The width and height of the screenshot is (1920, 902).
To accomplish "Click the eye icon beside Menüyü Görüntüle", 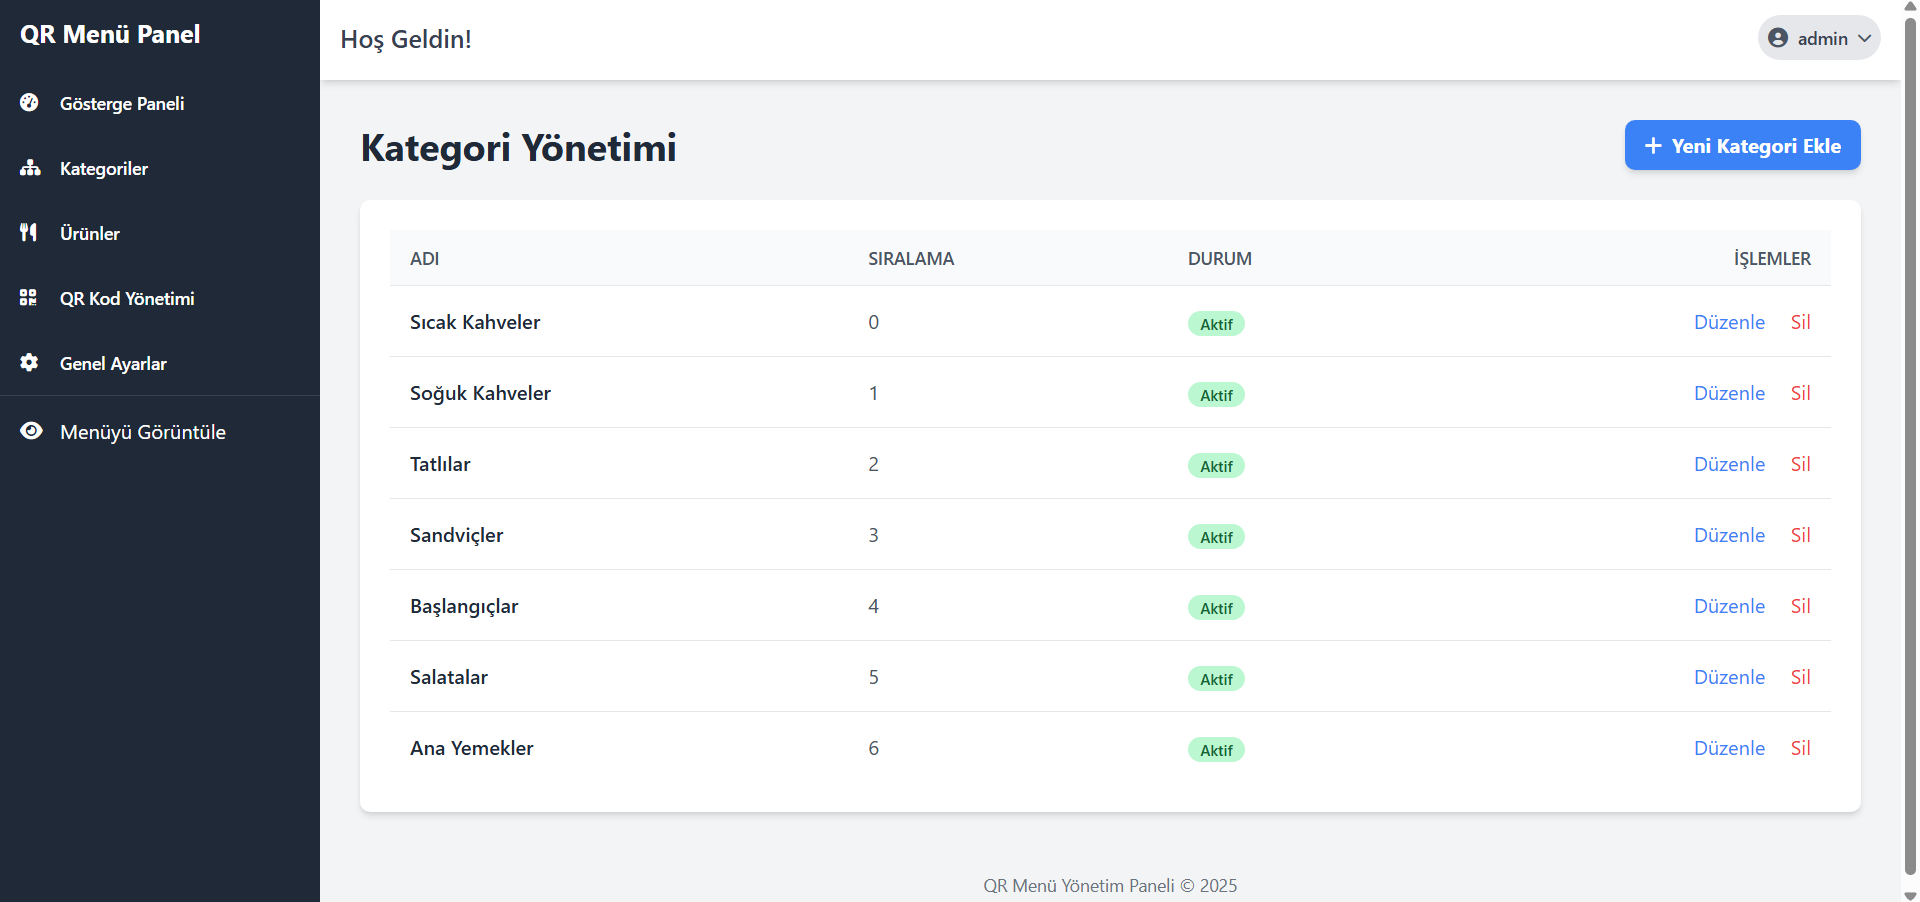I will (x=31, y=431).
